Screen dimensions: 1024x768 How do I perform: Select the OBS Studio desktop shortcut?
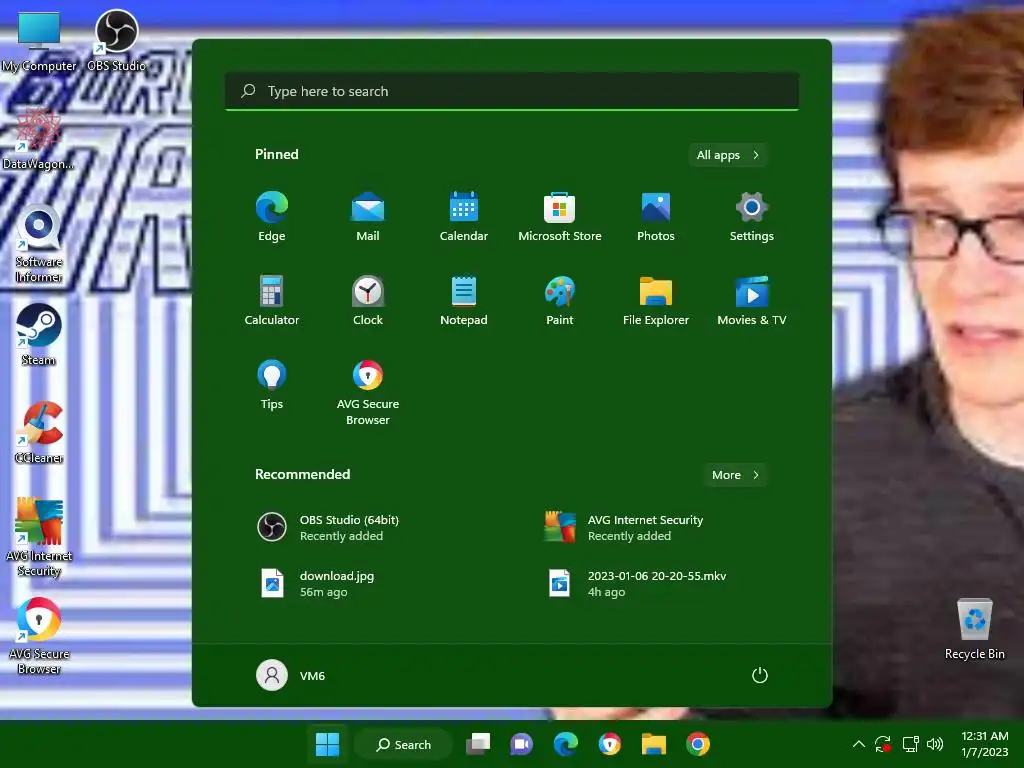[x=116, y=40]
